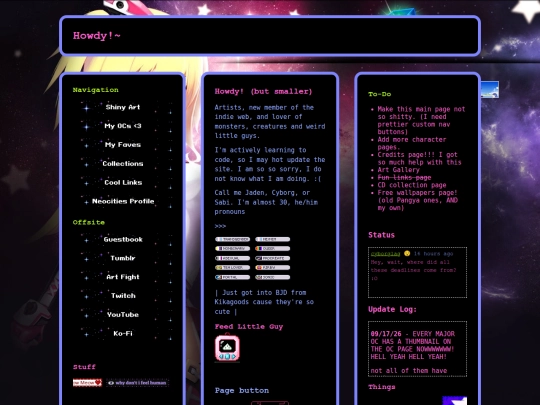Click the badge right of Tea Lover
The width and height of the screenshot is (540, 405).
click(x=272, y=268)
